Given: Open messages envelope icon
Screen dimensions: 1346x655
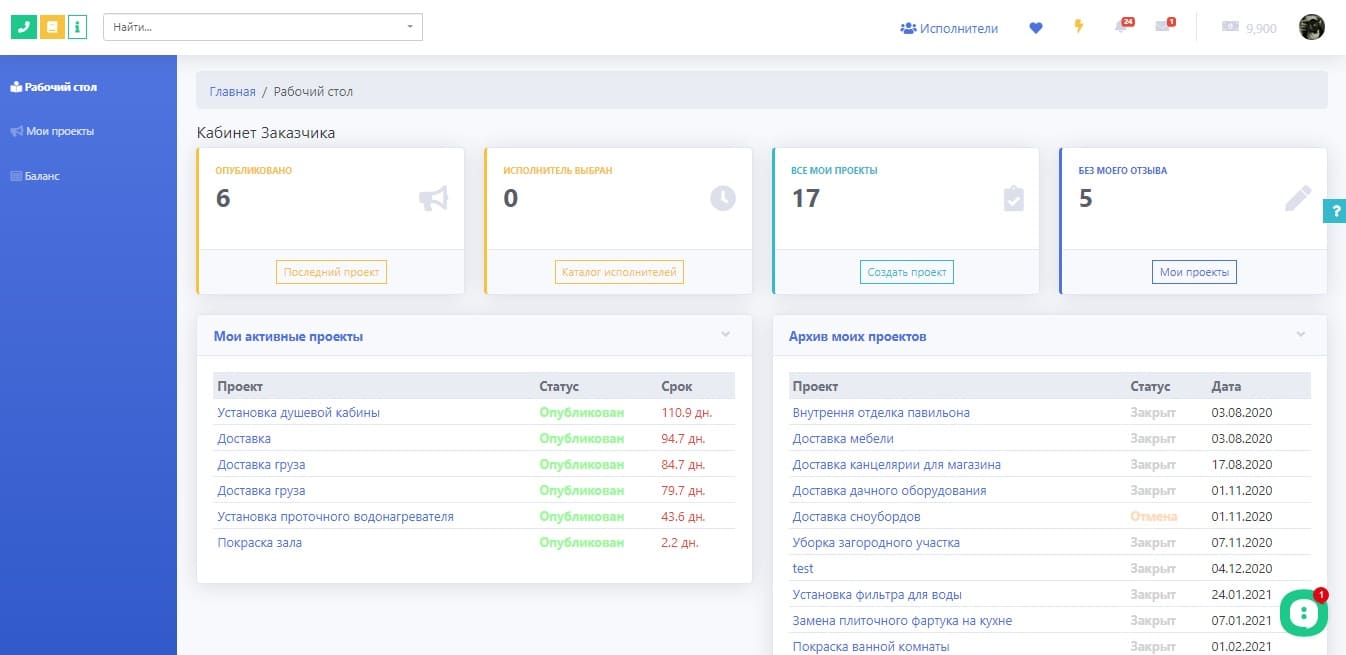Looking at the screenshot, I should pos(1162,27).
